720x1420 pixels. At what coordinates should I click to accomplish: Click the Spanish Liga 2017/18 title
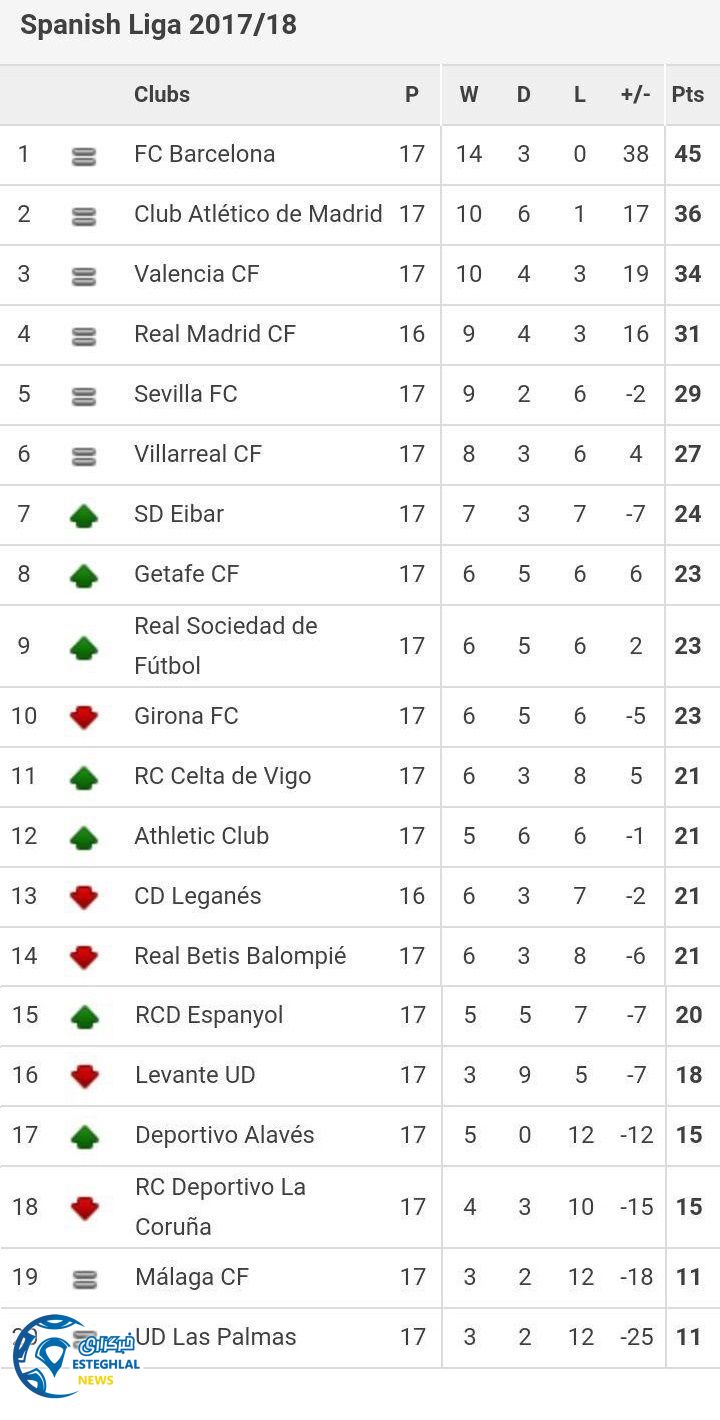click(158, 25)
